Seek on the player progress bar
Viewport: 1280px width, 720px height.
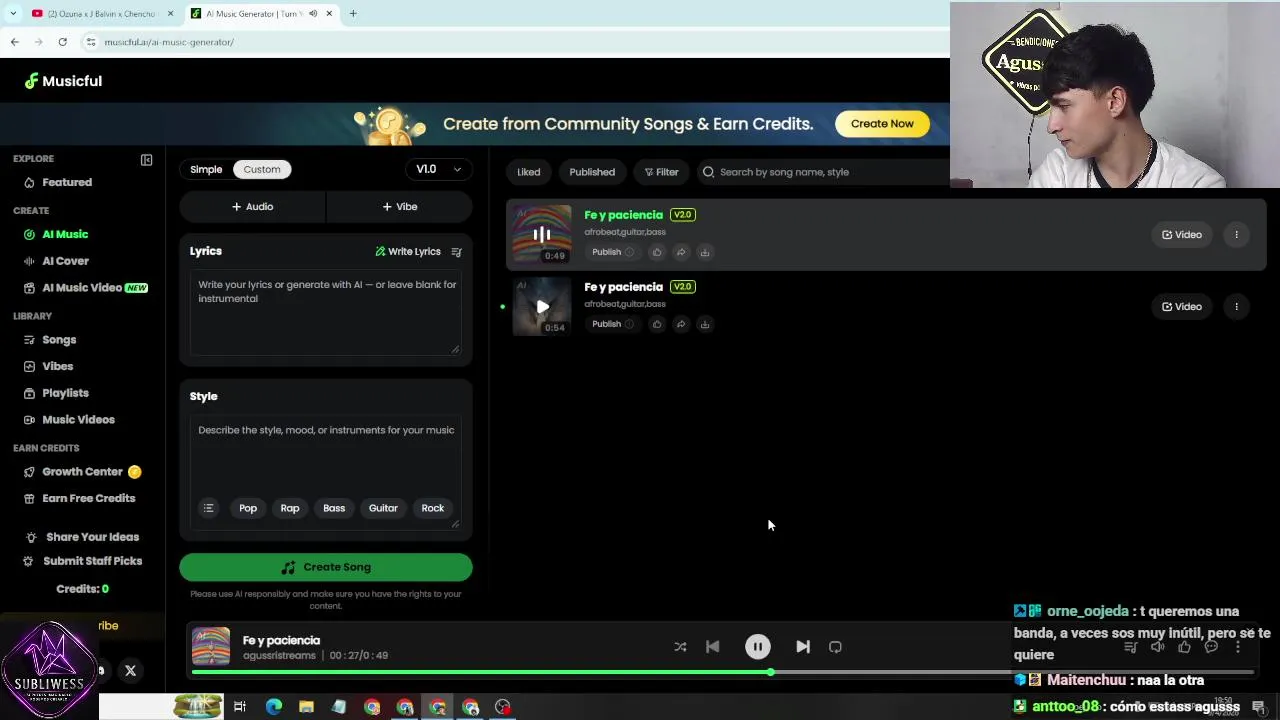[x=722, y=672]
